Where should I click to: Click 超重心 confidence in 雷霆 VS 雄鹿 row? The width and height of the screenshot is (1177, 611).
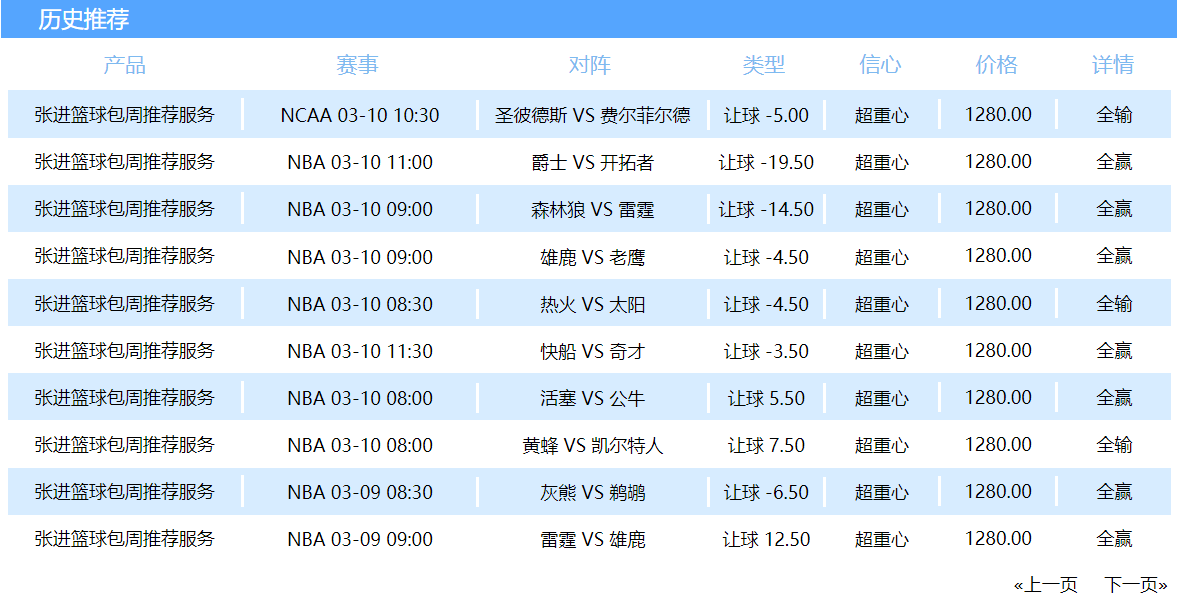(882, 539)
